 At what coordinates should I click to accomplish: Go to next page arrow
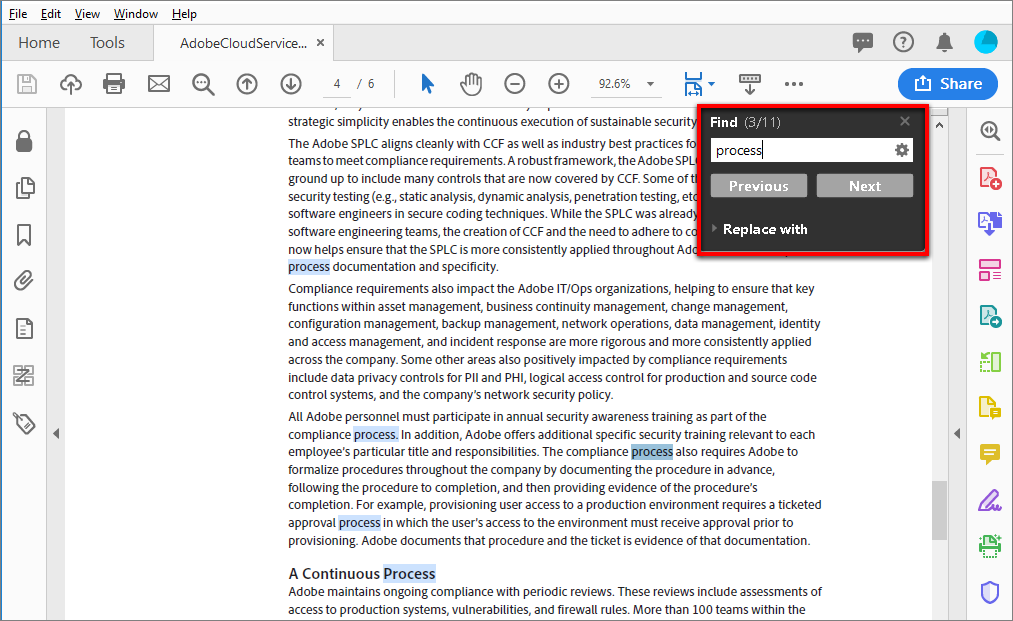pos(291,84)
